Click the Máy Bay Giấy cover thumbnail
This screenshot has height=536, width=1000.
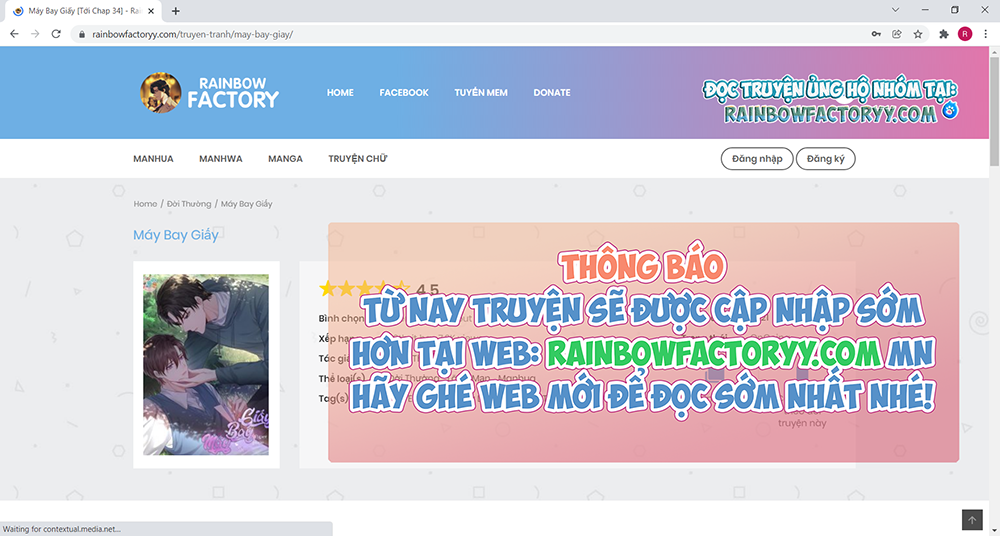click(205, 365)
